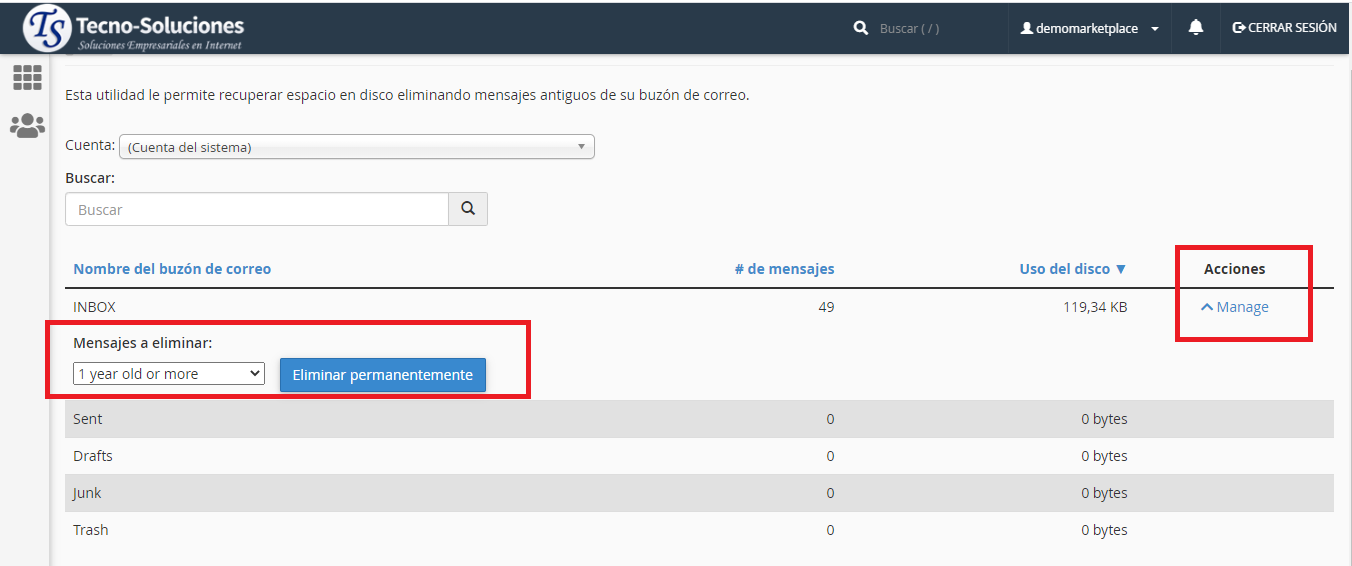Click the CERRAR SESIÓN link
Viewport: 1352px width, 566px height.
[x=1292, y=28]
